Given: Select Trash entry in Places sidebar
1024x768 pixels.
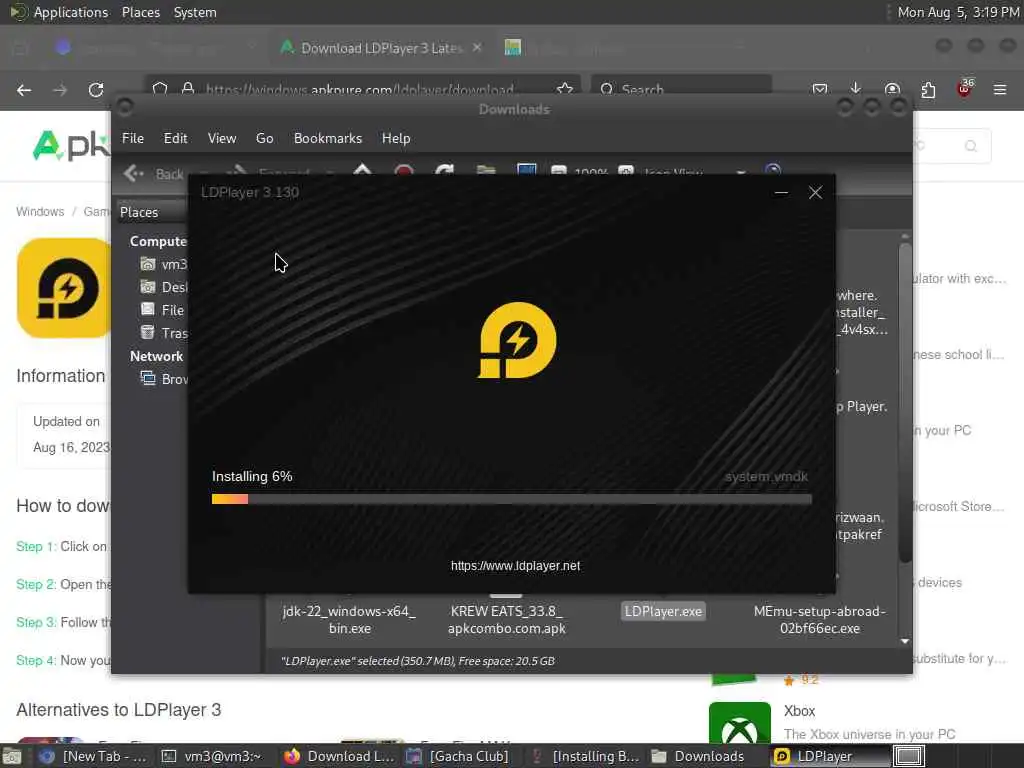Looking at the screenshot, I should click(x=164, y=333).
